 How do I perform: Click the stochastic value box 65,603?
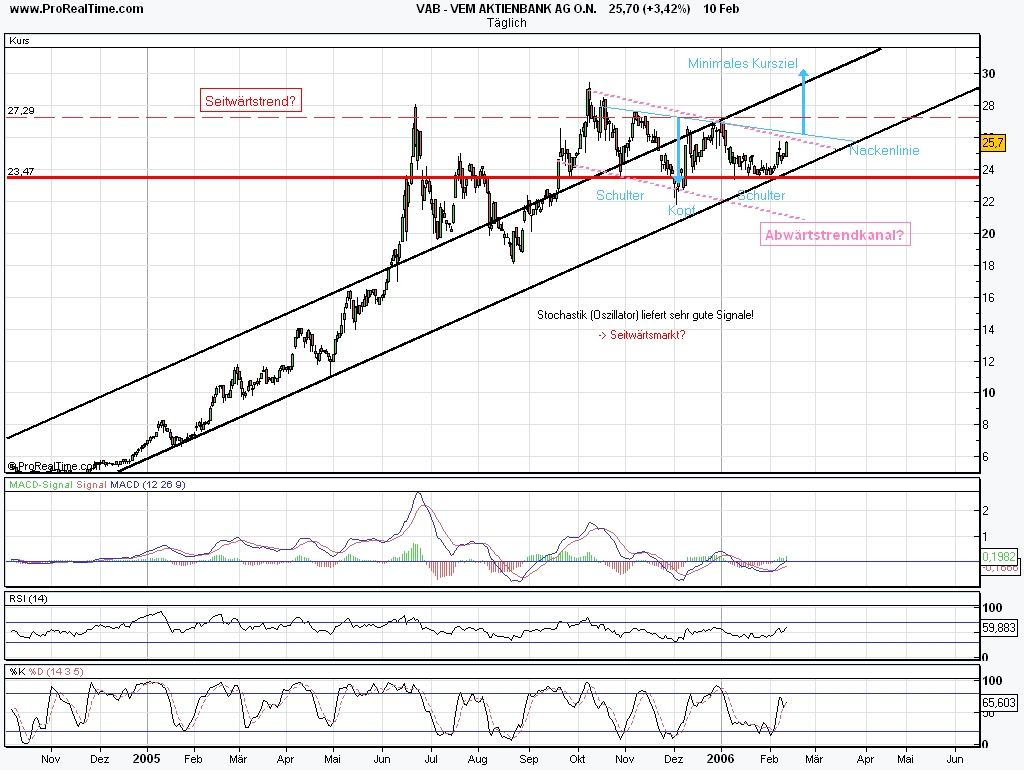tap(999, 703)
